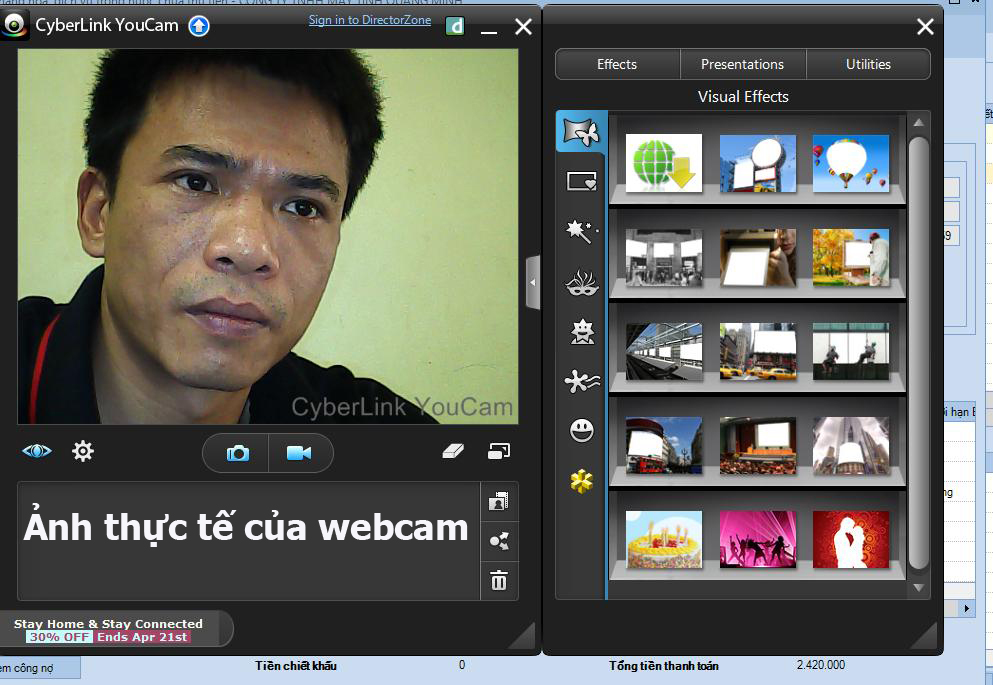Click the share icon beside capture tray
The height and width of the screenshot is (685, 993).
coord(499,541)
